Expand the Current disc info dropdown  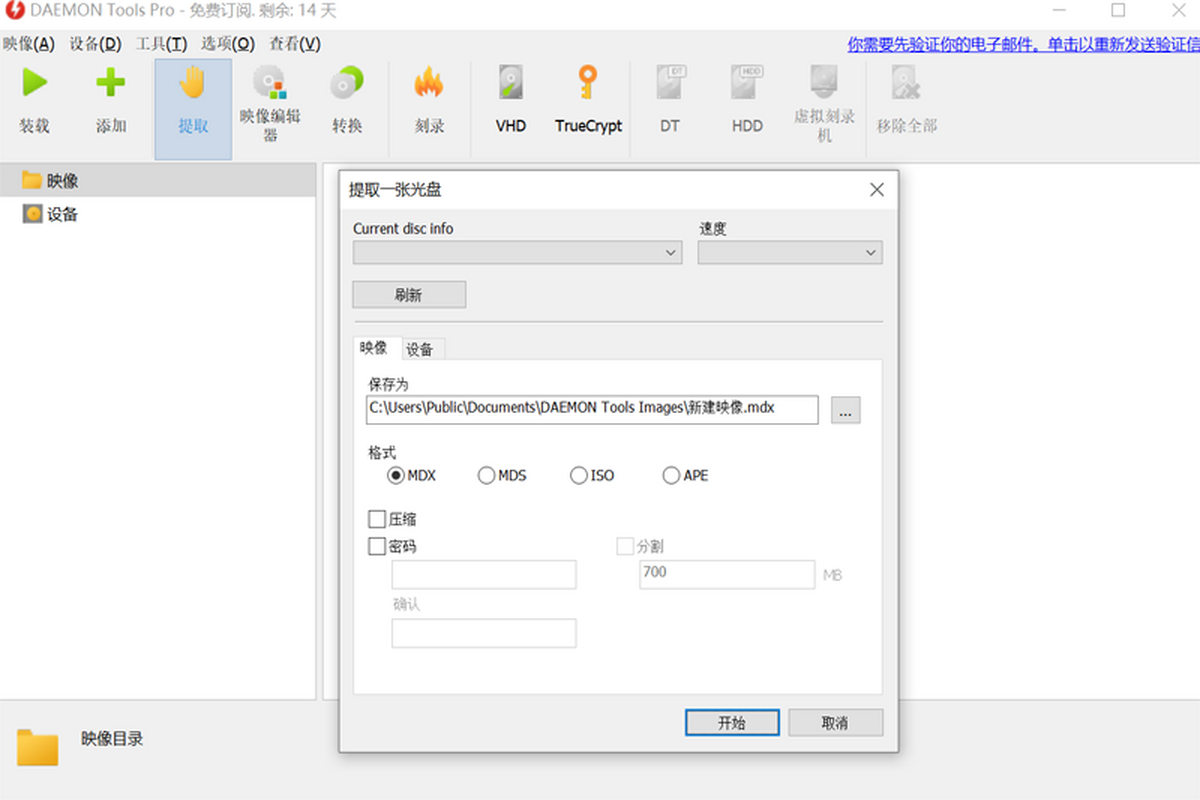pos(517,253)
